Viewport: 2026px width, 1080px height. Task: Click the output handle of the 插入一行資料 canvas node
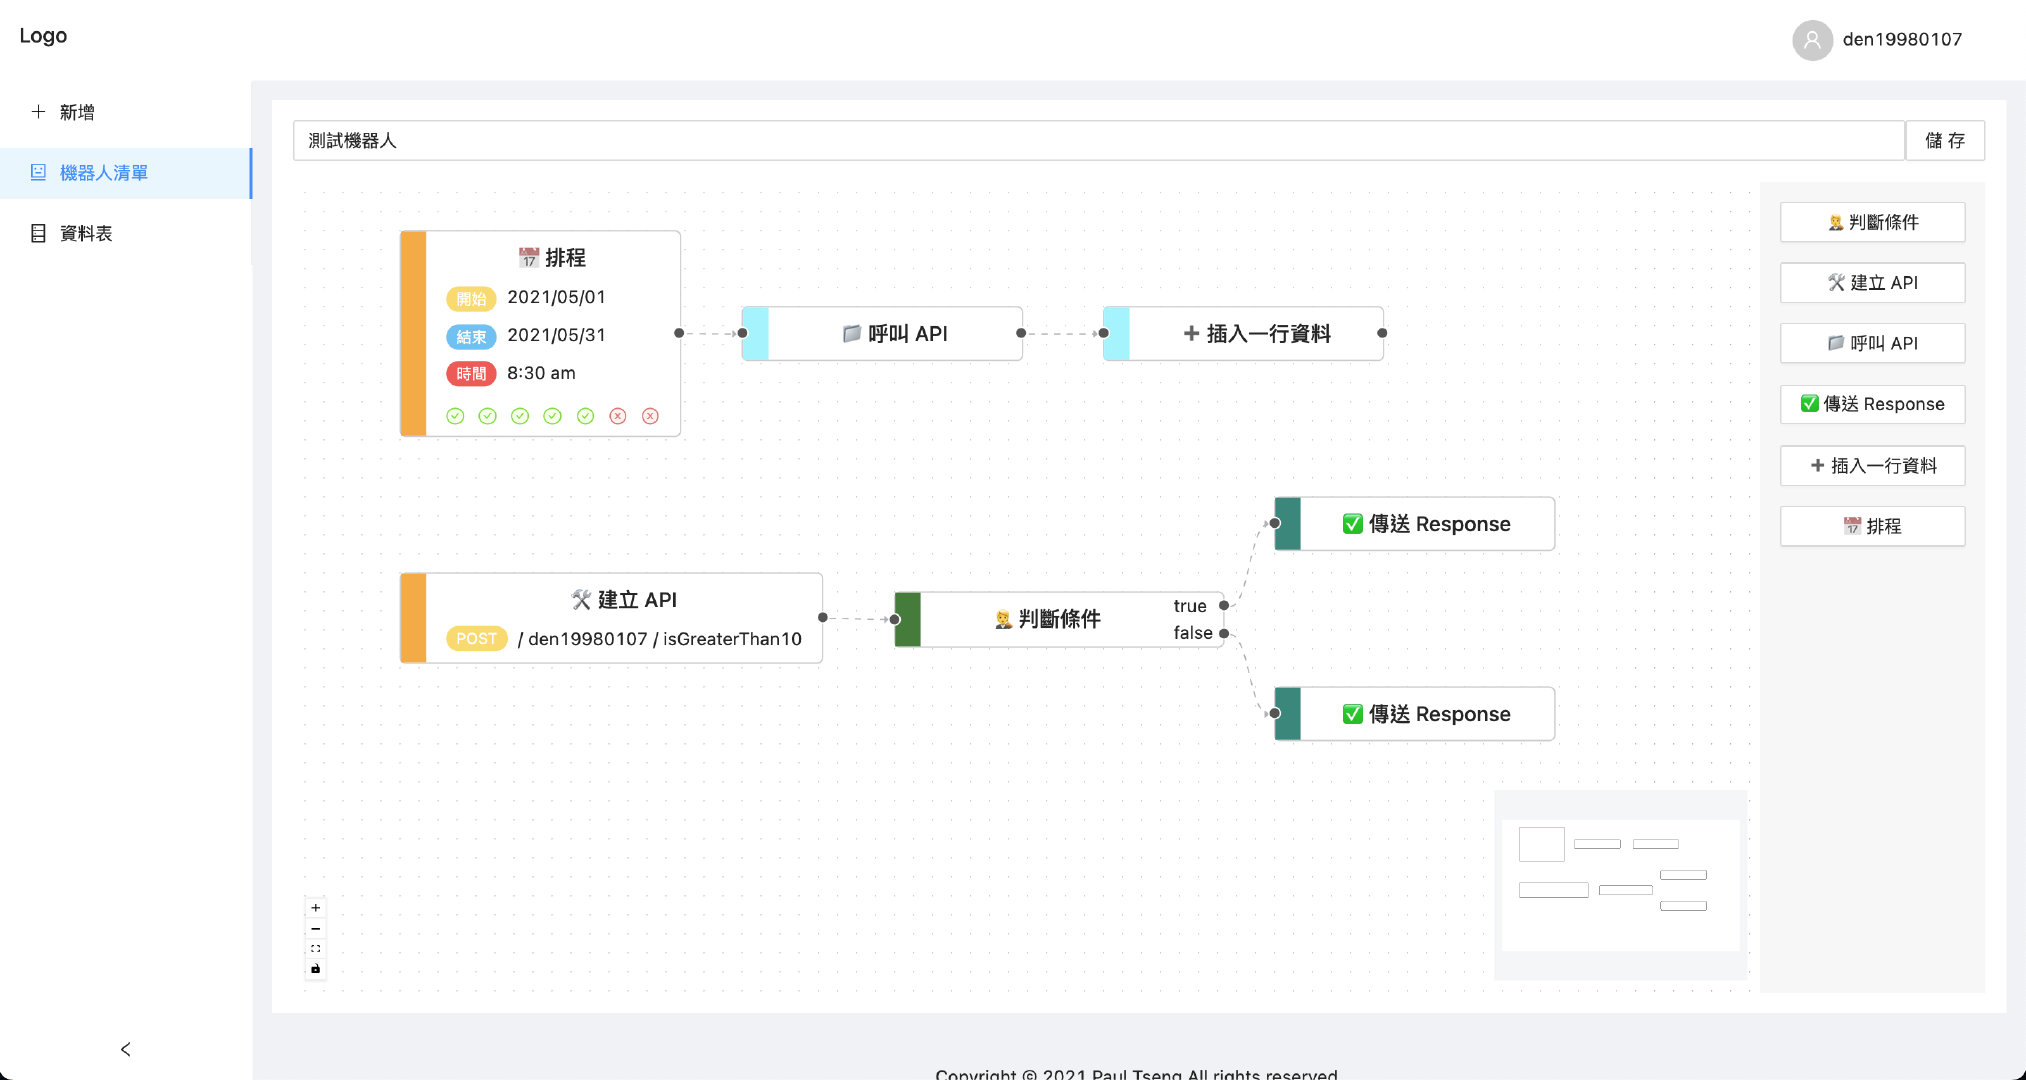[x=1382, y=333]
